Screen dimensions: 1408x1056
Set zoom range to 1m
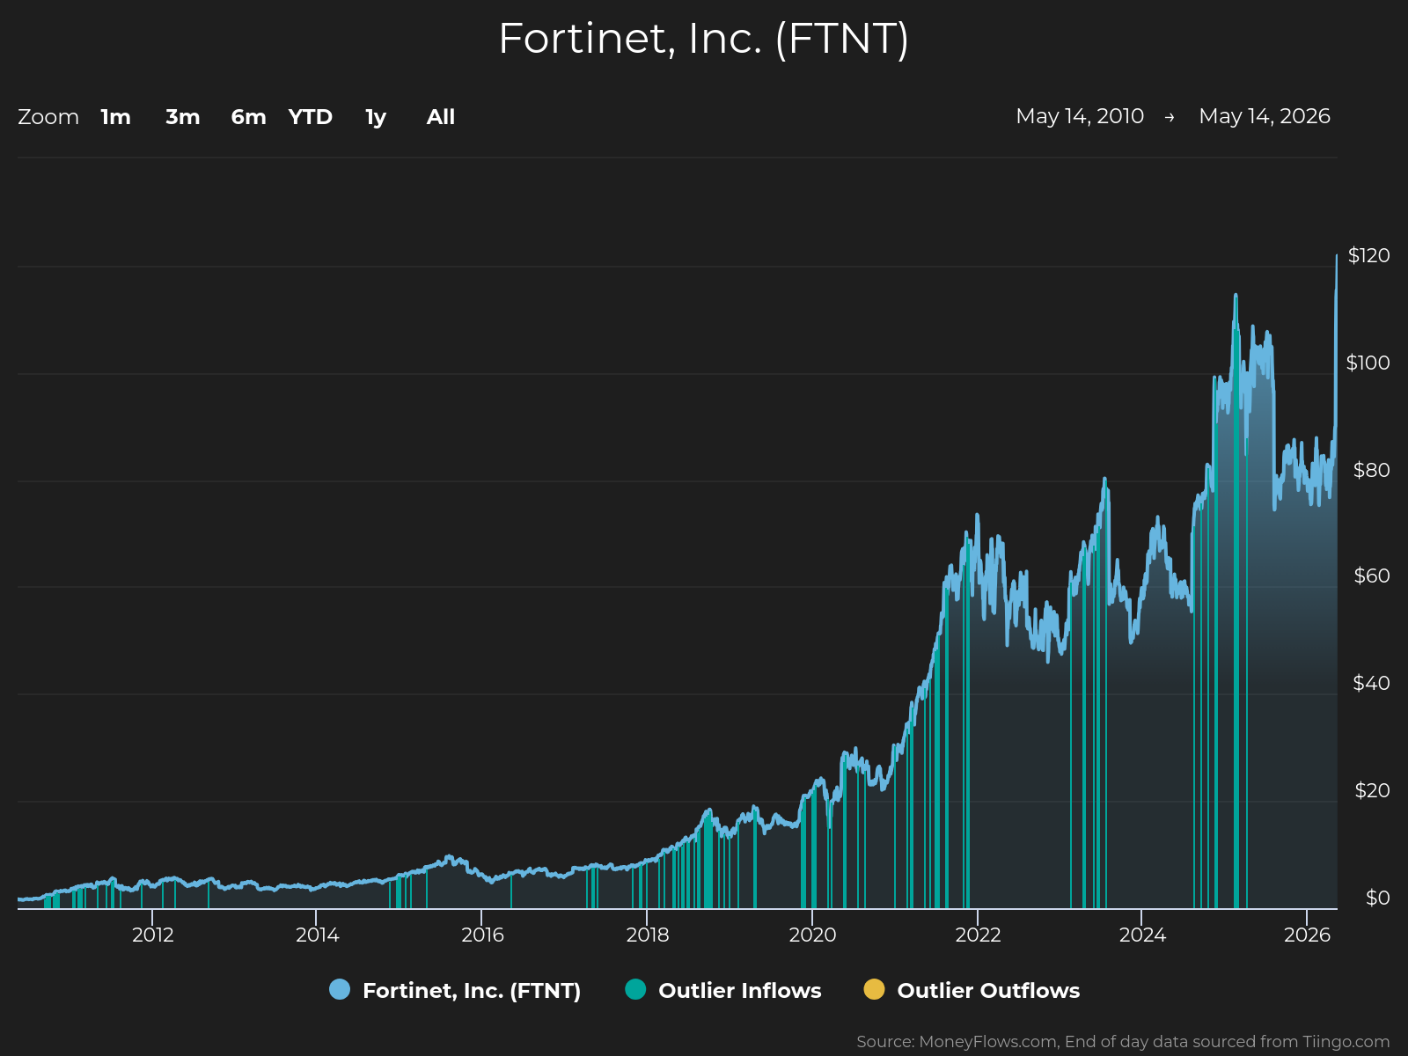click(x=116, y=117)
